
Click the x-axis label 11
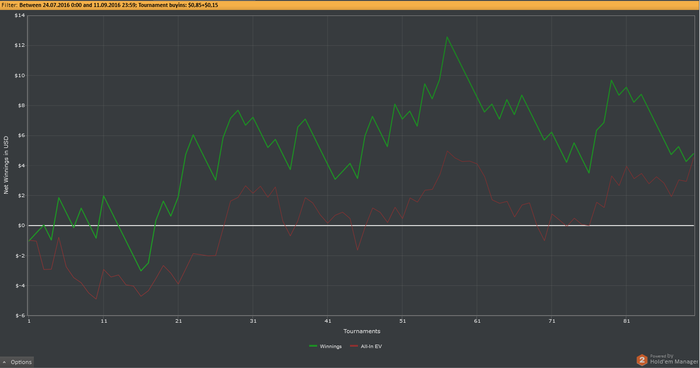pyautogui.click(x=104, y=321)
